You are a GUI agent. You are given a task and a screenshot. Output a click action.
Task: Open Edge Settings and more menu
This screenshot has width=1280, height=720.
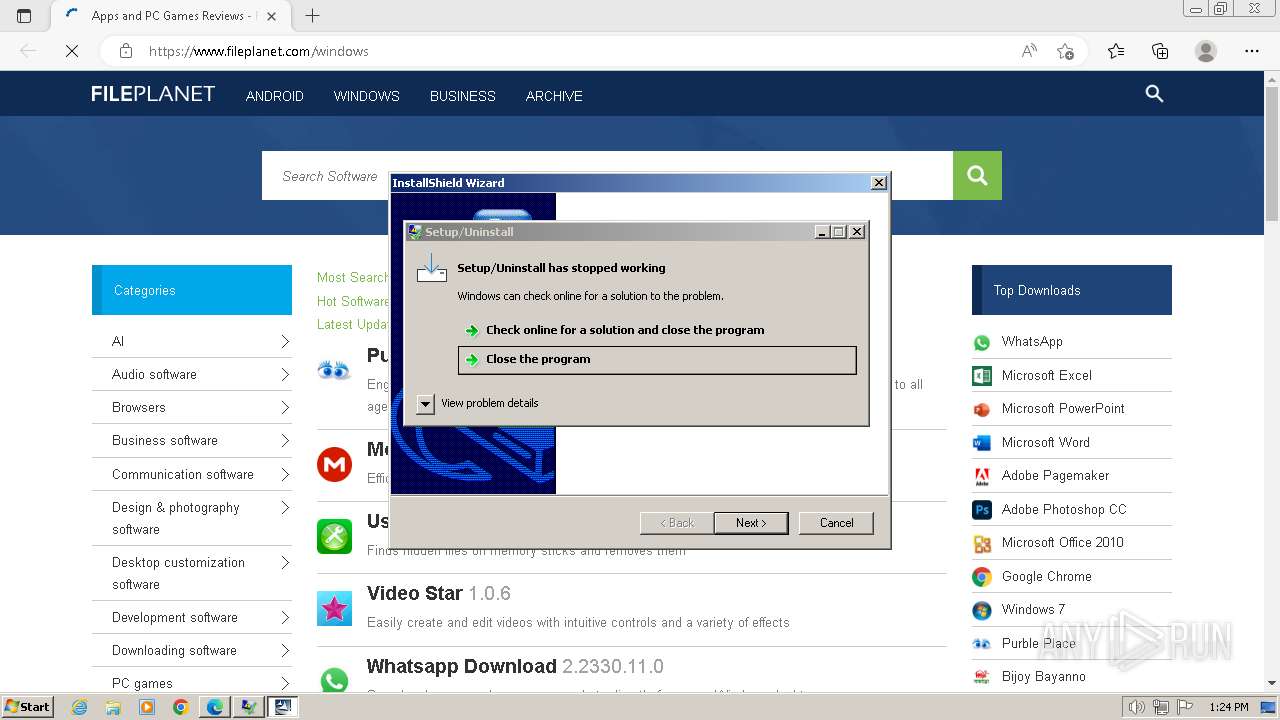[x=1251, y=51]
